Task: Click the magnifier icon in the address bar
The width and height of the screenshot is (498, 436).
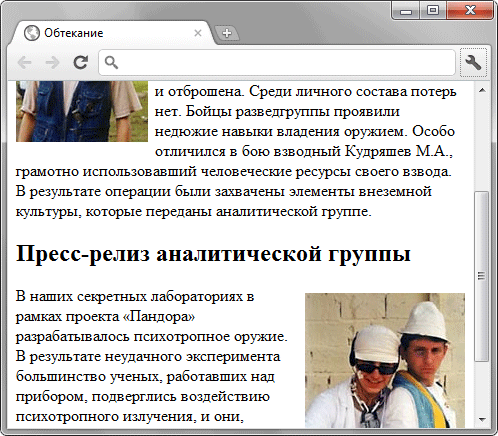Action: point(111,62)
